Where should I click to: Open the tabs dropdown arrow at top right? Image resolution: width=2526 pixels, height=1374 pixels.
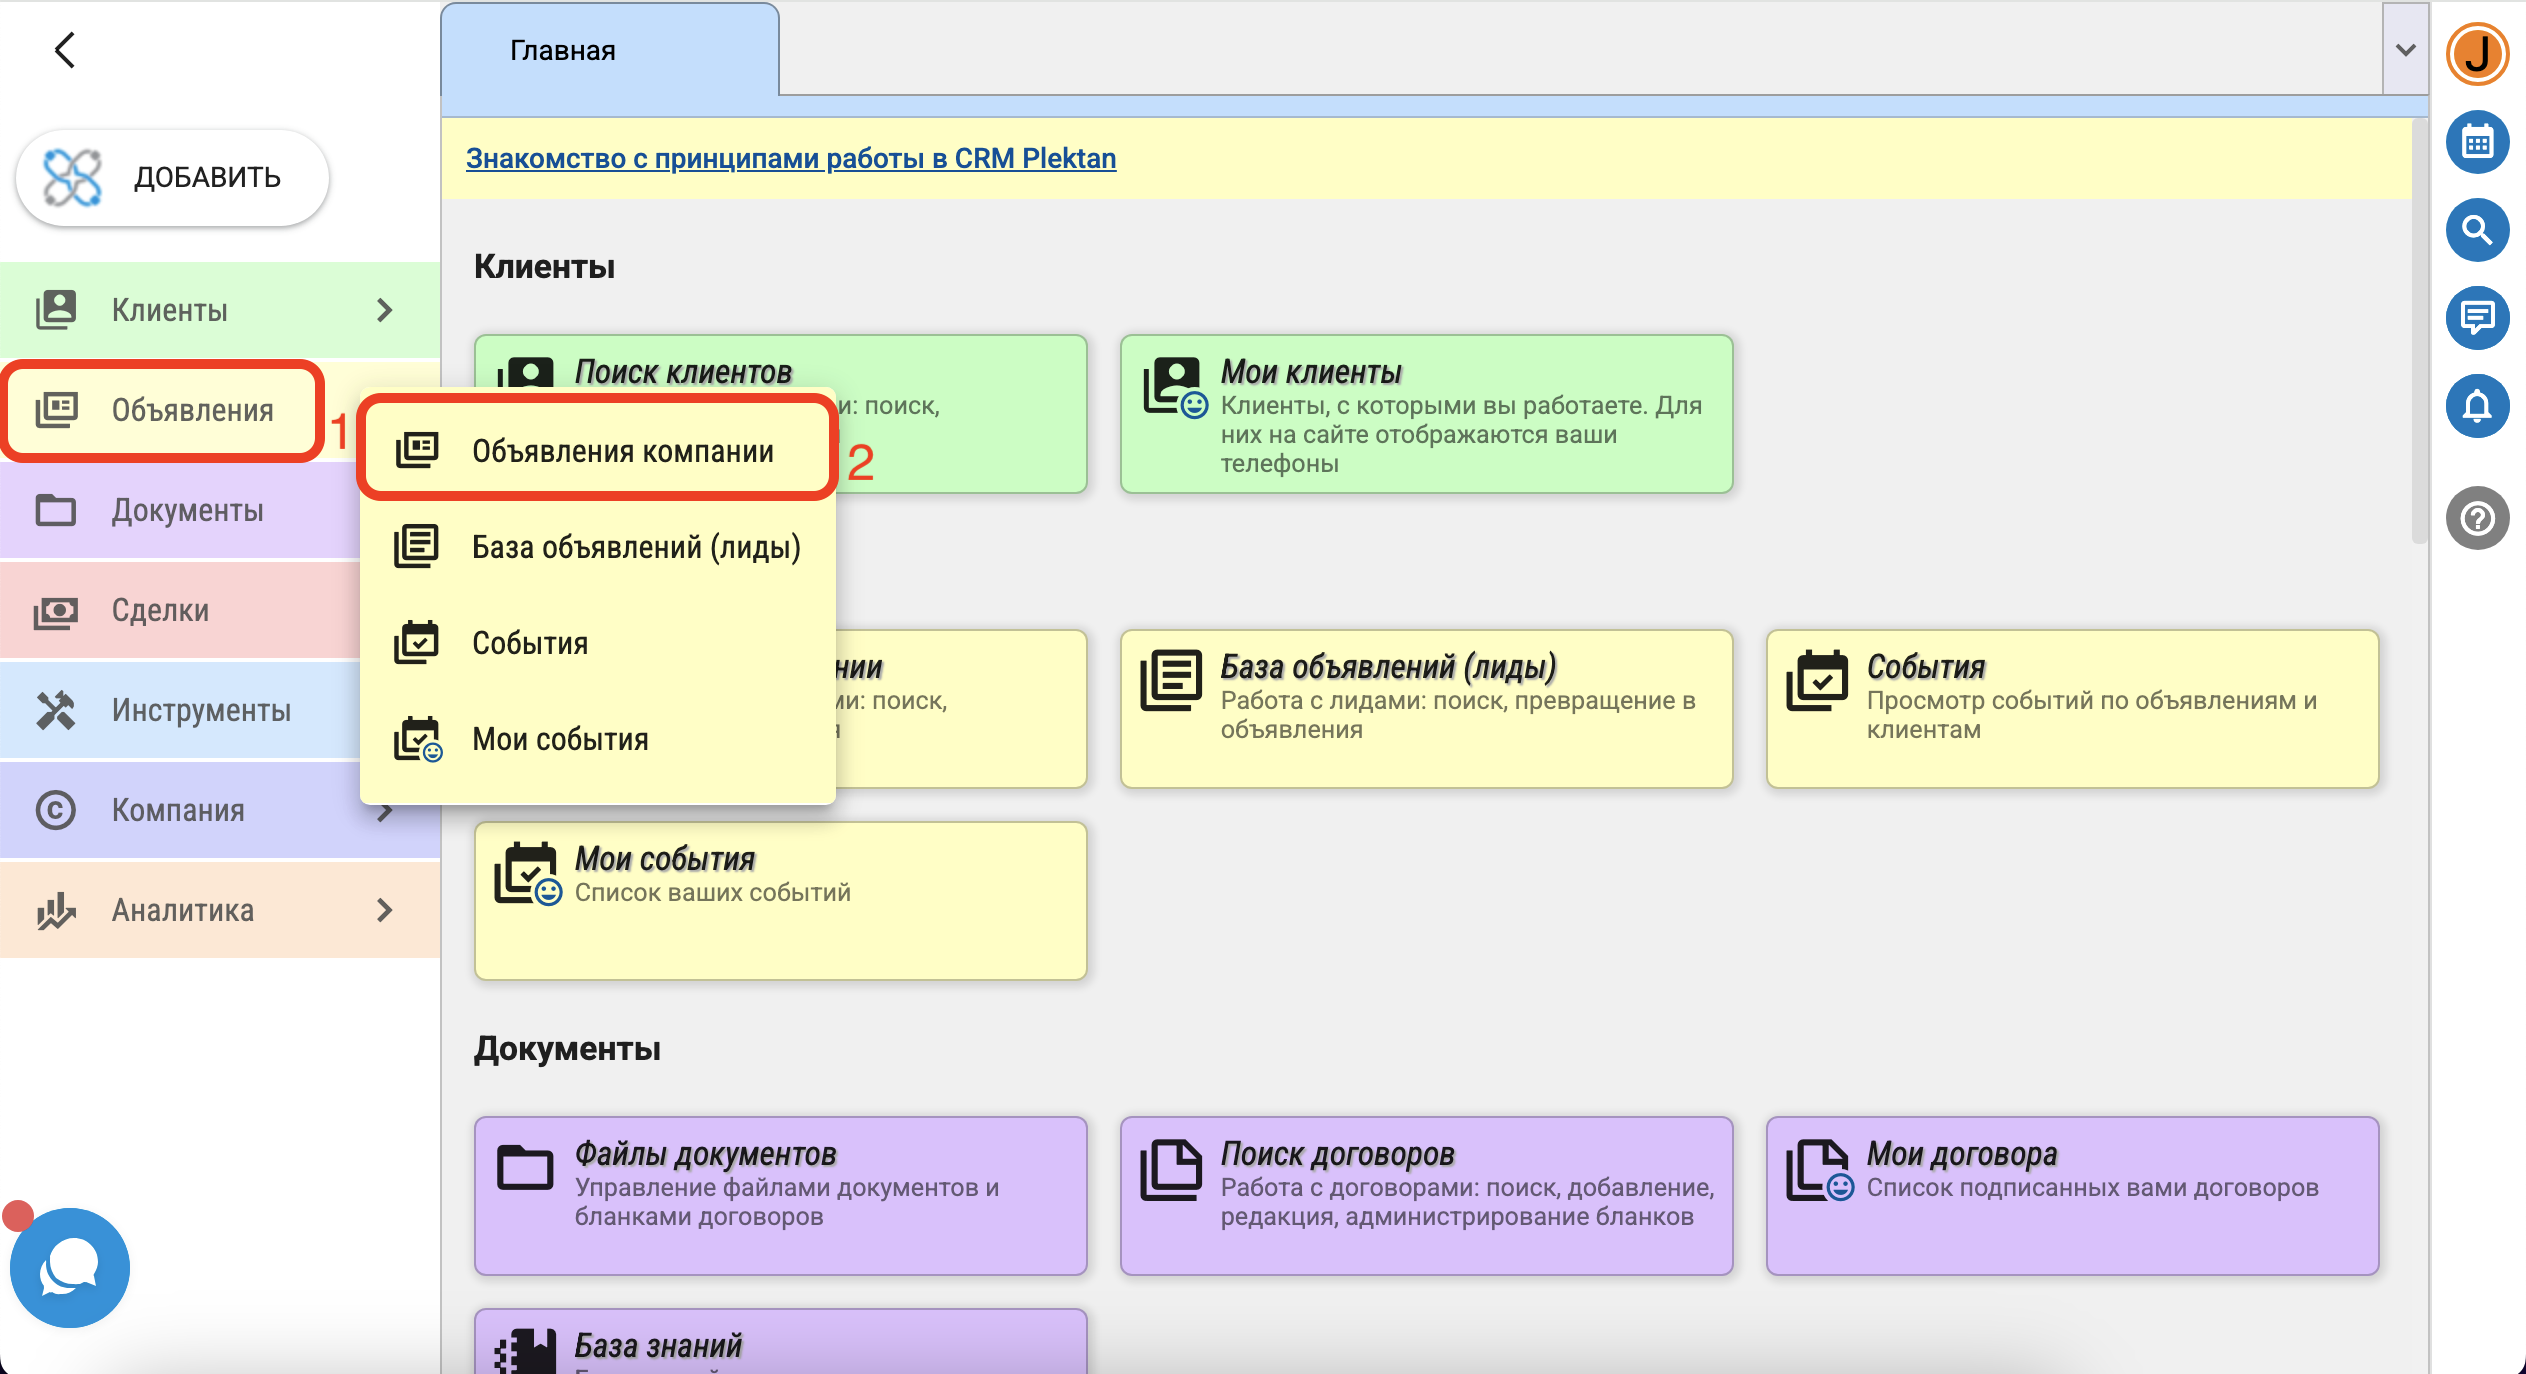(2405, 50)
